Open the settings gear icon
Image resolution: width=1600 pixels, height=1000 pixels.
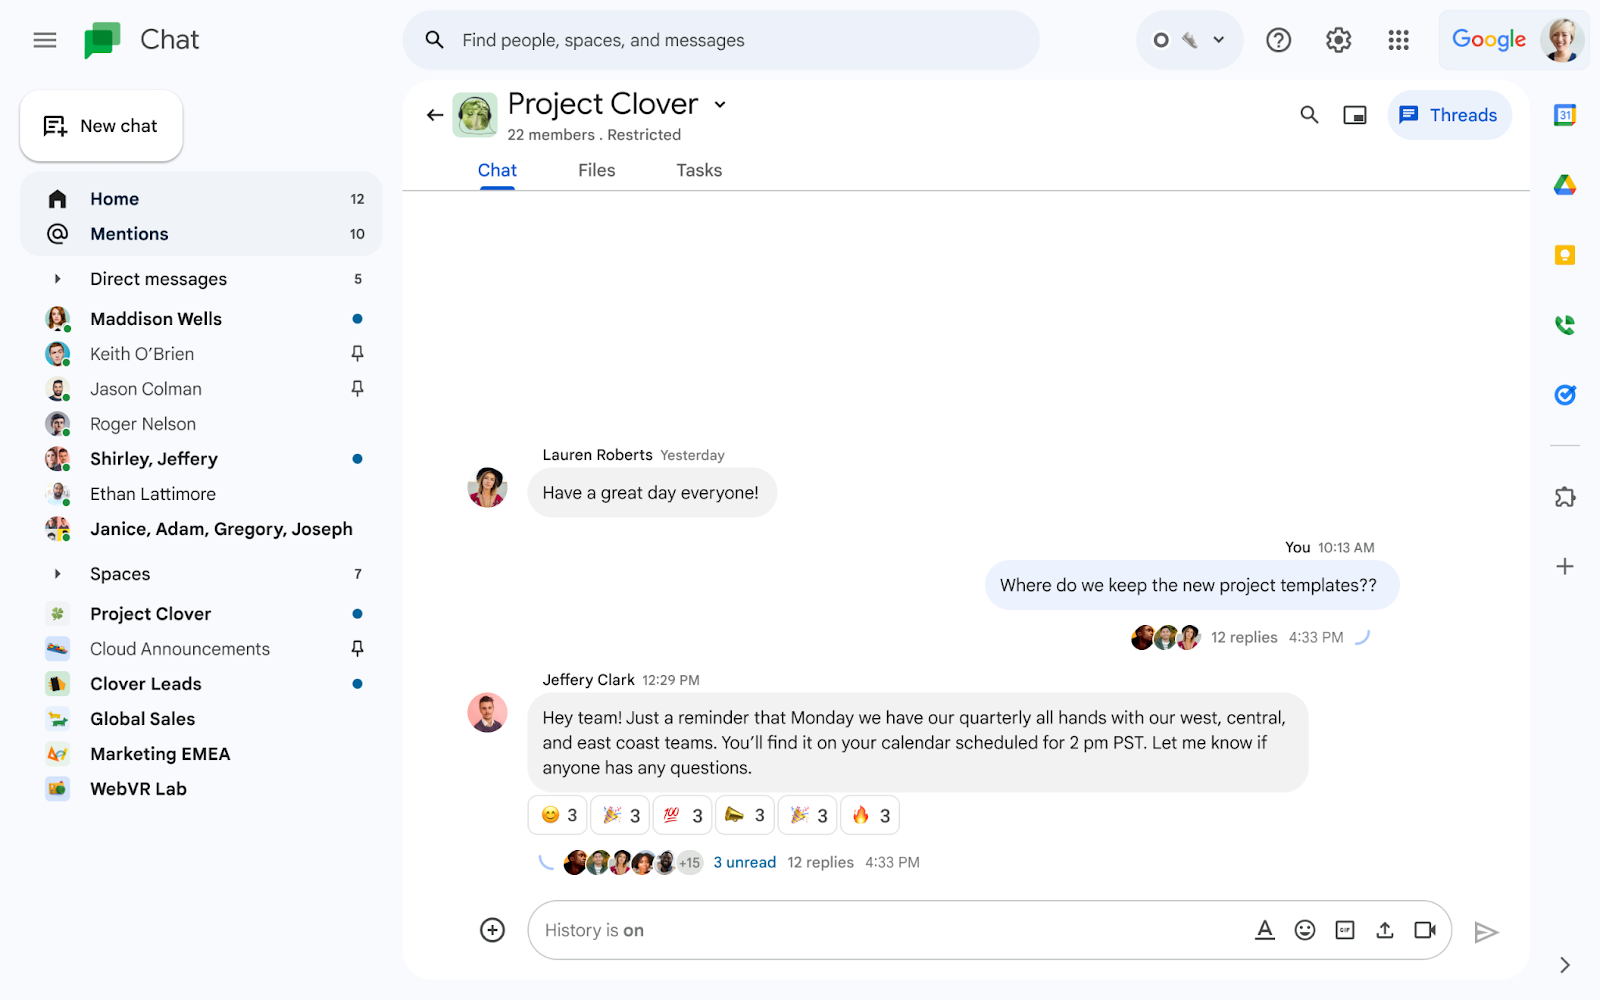click(x=1338, y=40)
